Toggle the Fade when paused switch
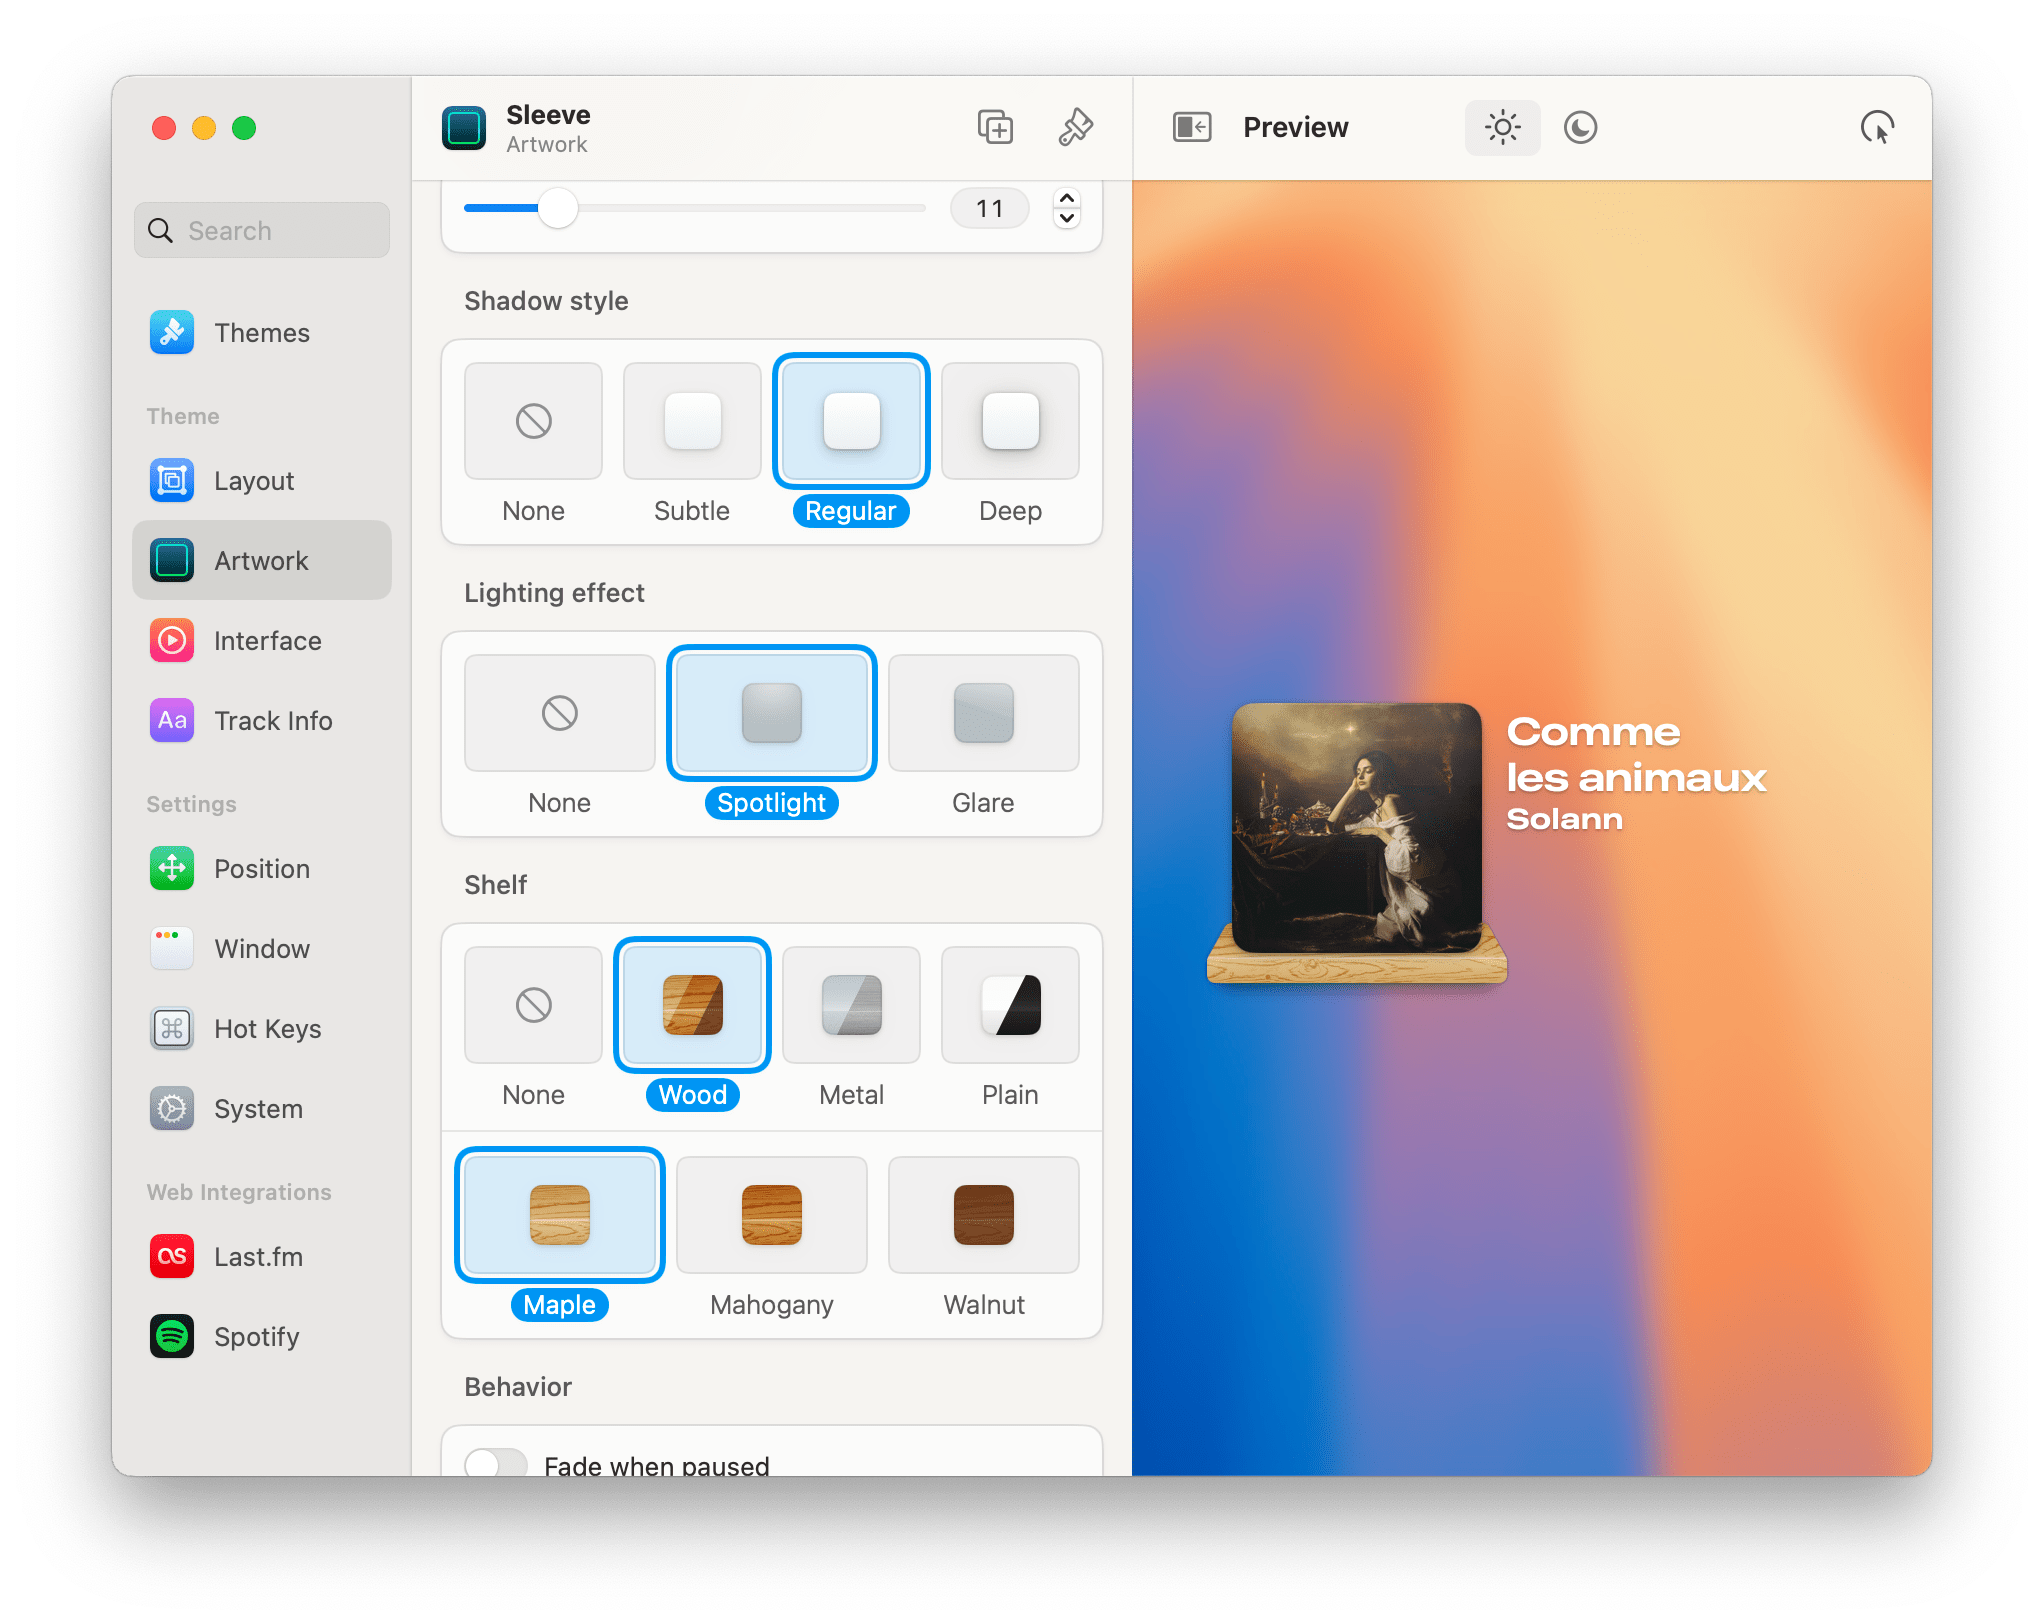The height and width of the screenshot is (1624, 2044). (x=496, y=1463)
